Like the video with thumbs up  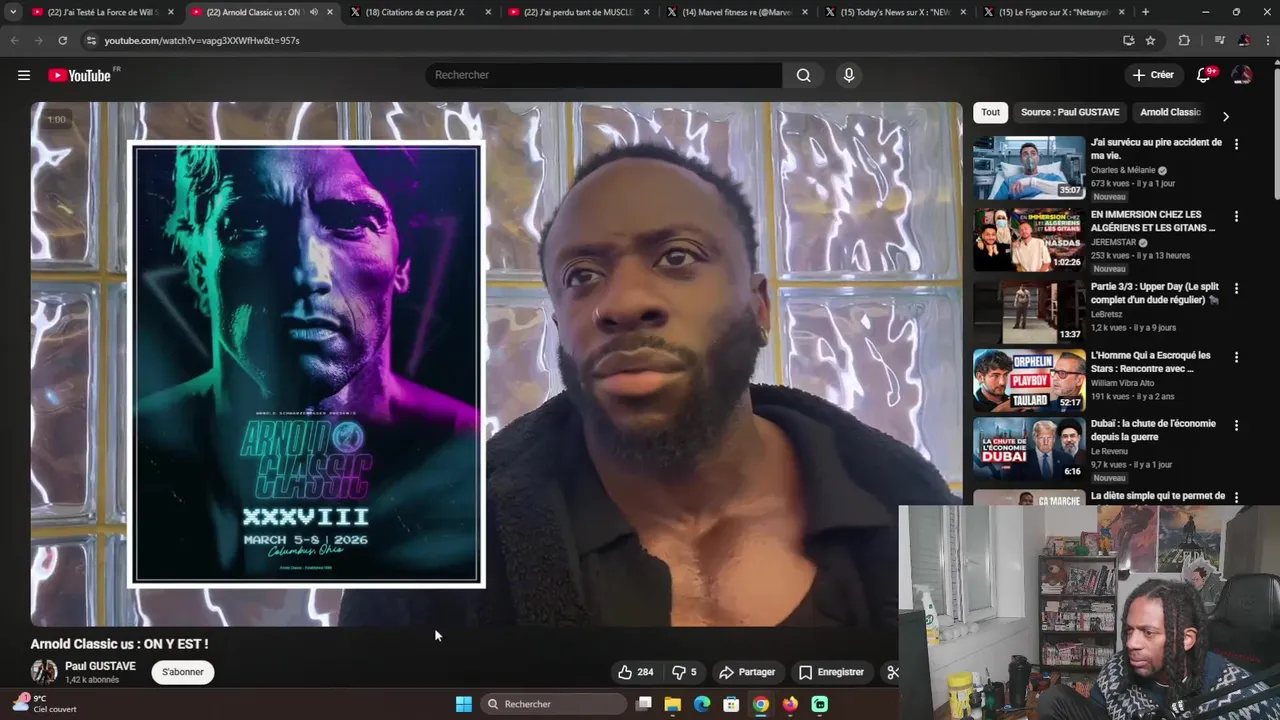635,672
